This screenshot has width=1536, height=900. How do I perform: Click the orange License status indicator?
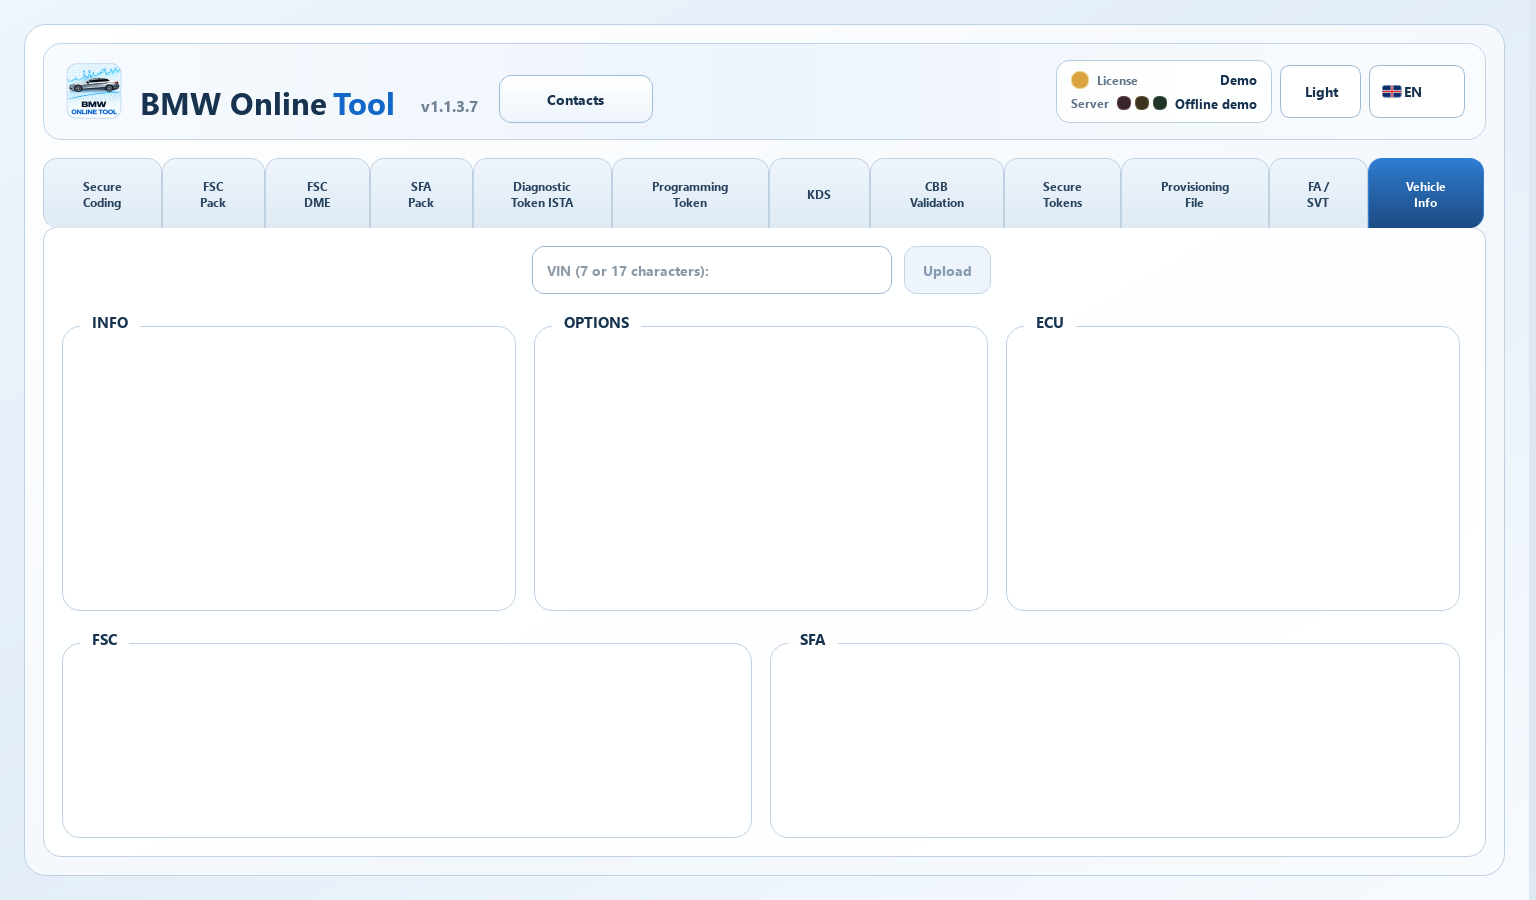[x=1080, y=80]
